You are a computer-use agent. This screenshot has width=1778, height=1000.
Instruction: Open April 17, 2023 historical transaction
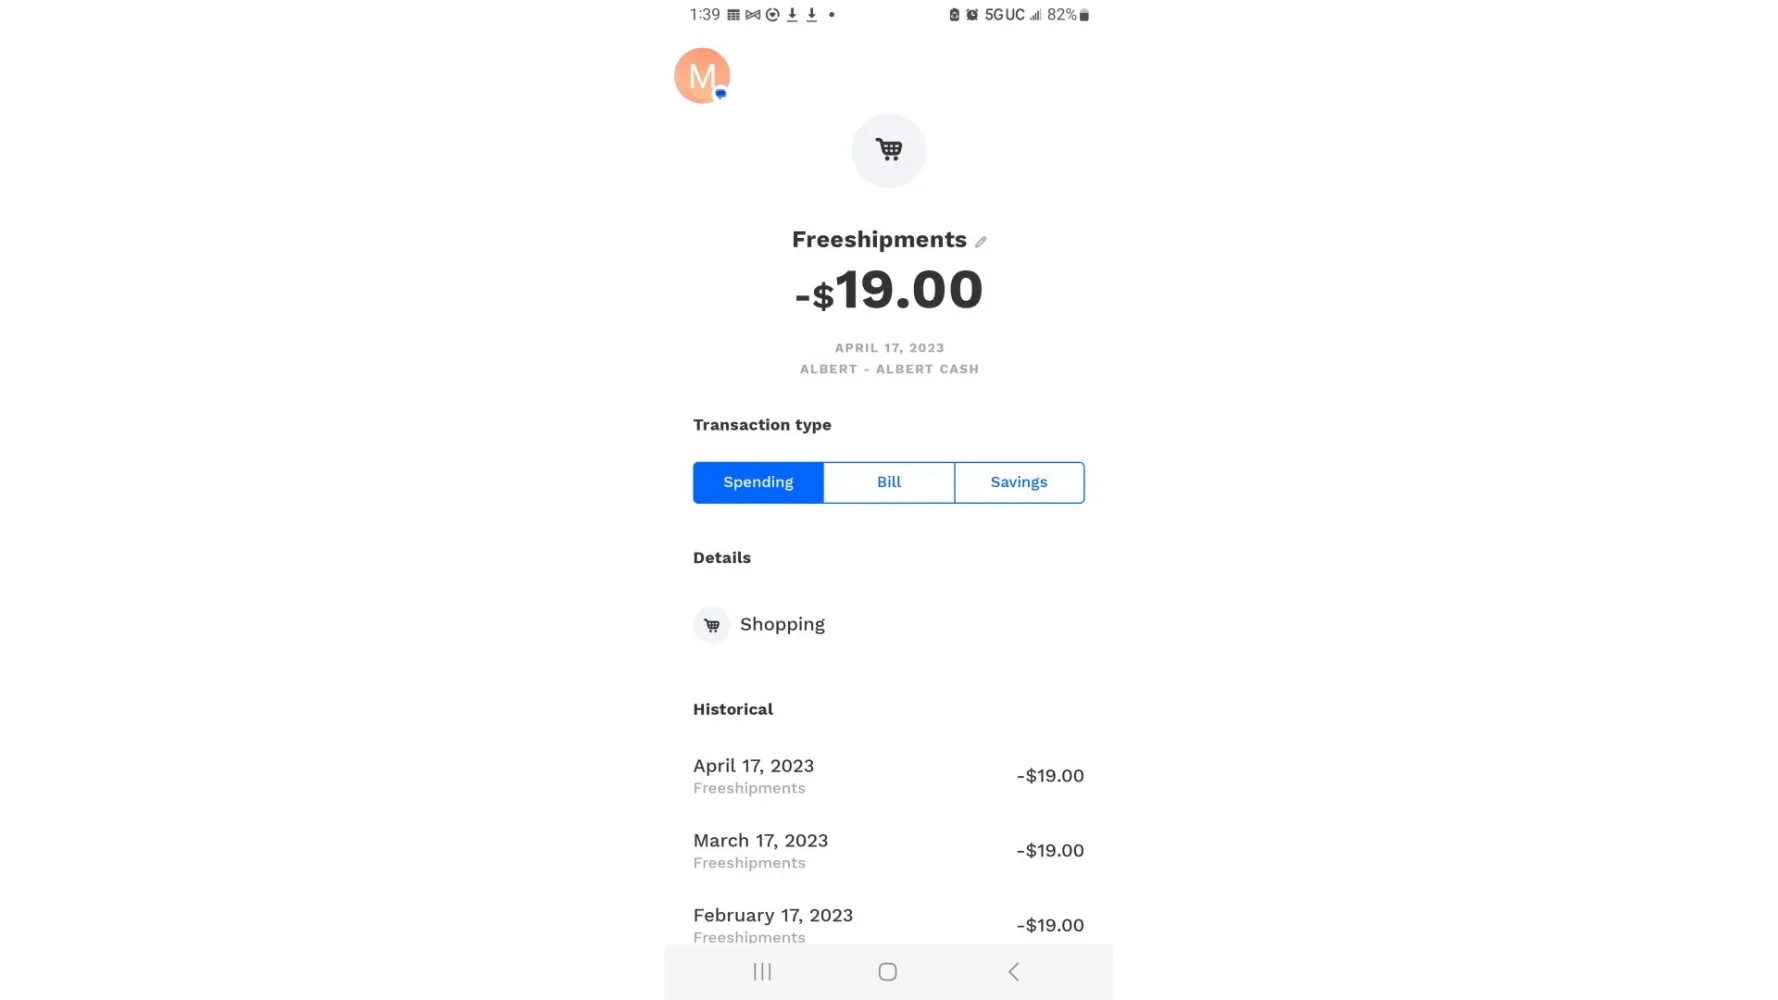tap(888, 776)
